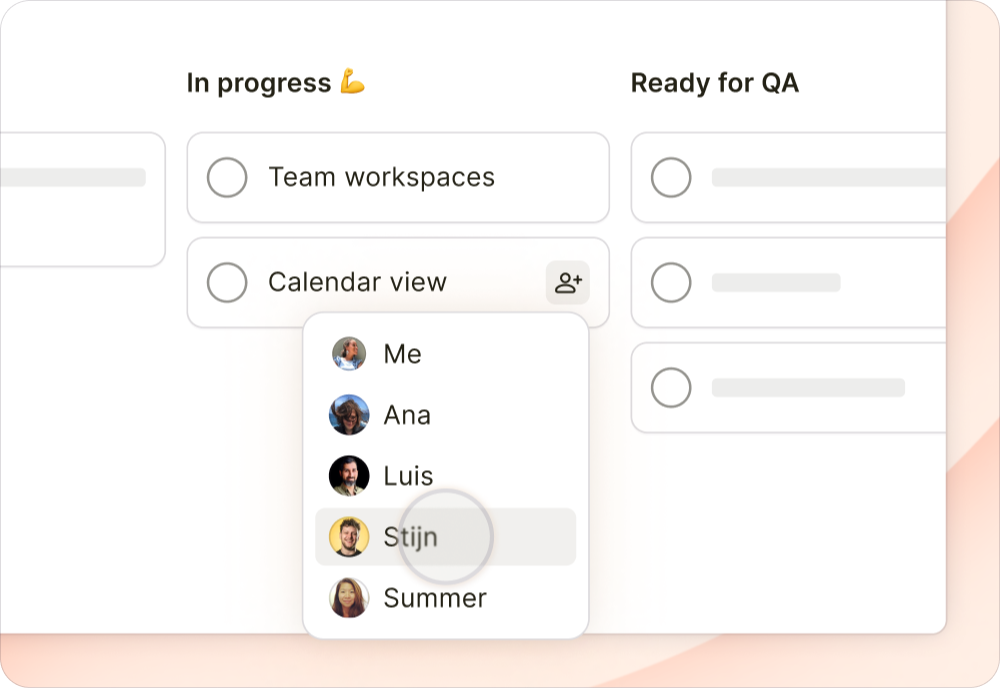Toggle the second Ready for QA task's completion circle
This screenshot has height=688, width=1000.
pos(671,282)
